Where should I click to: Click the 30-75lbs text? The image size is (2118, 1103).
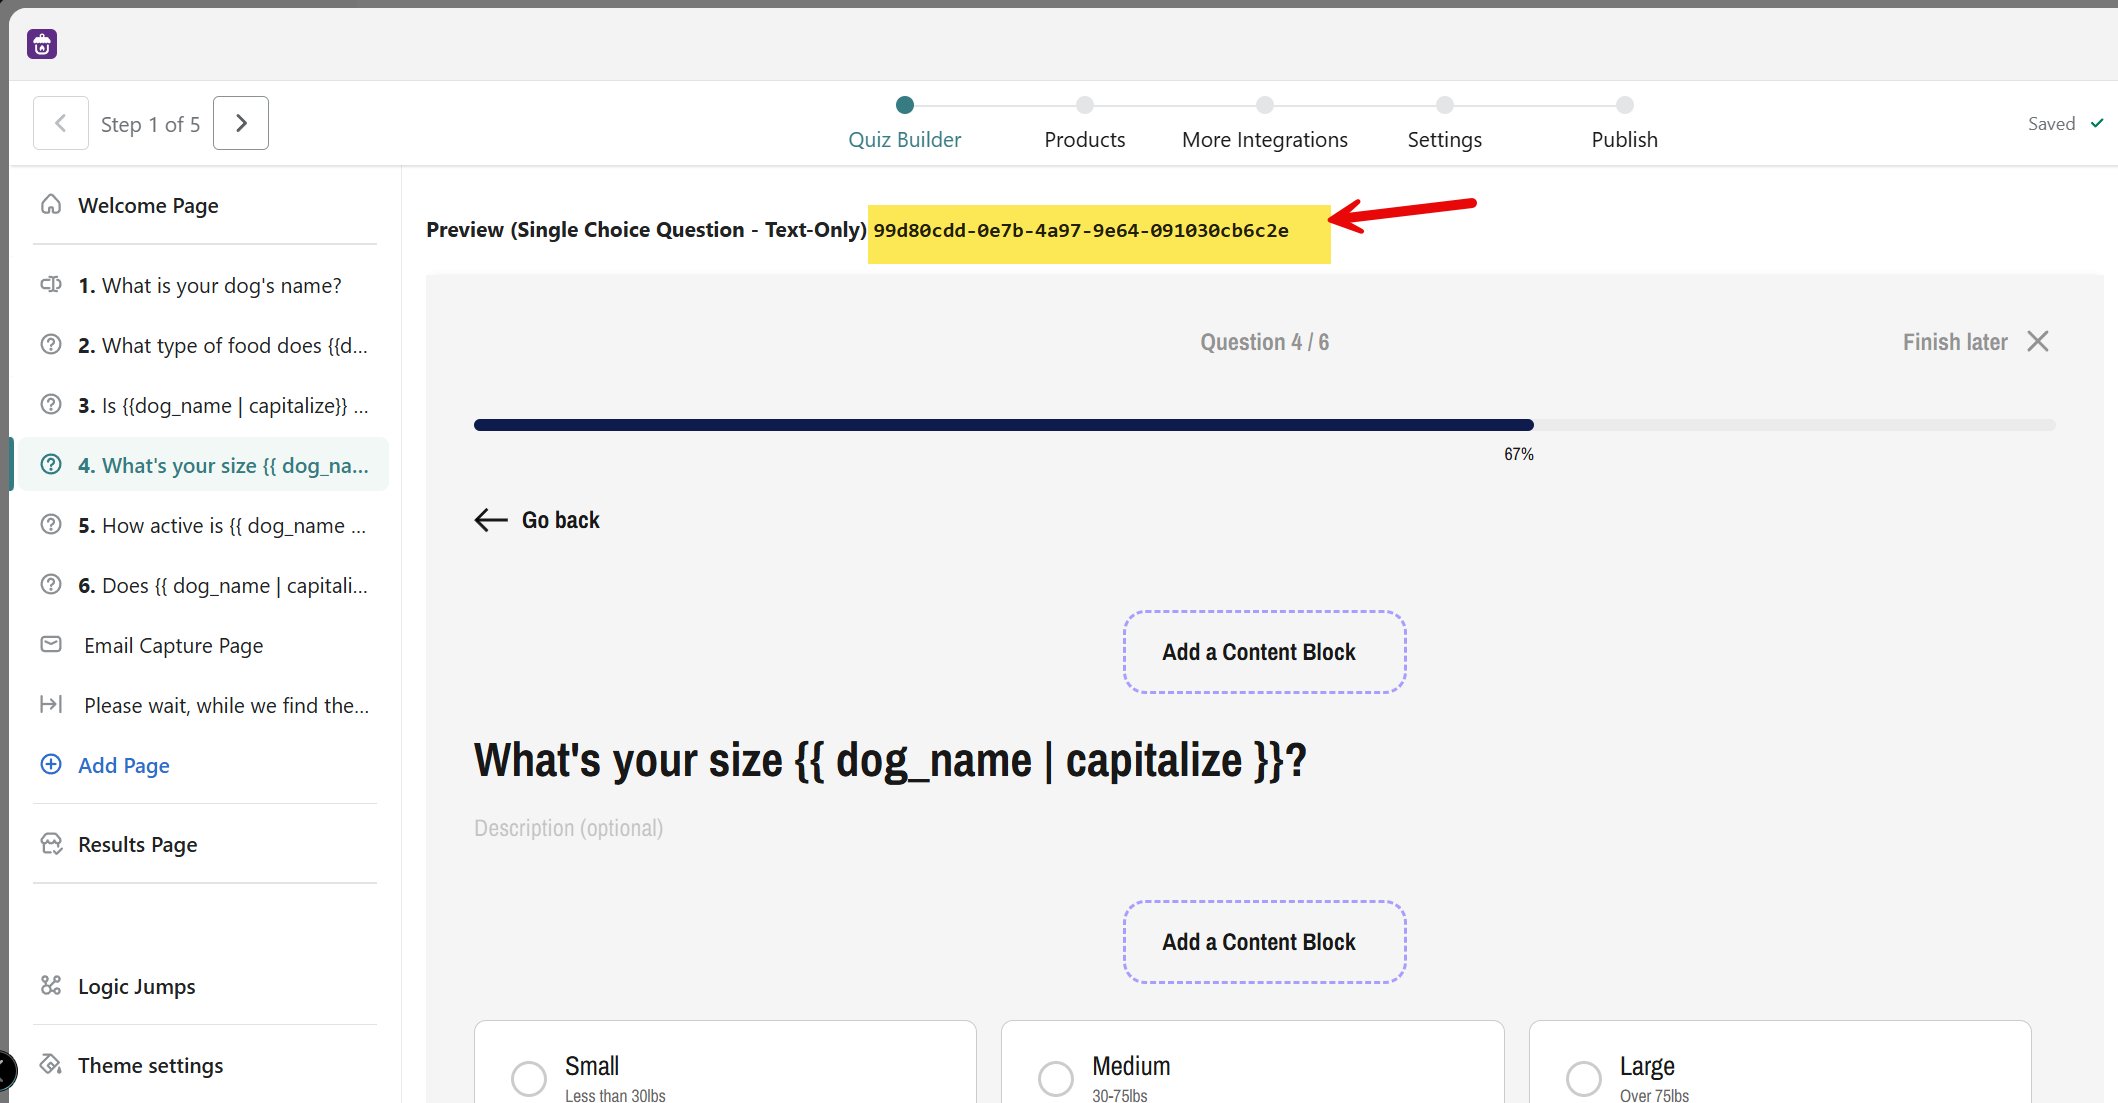point(1120,1095)
